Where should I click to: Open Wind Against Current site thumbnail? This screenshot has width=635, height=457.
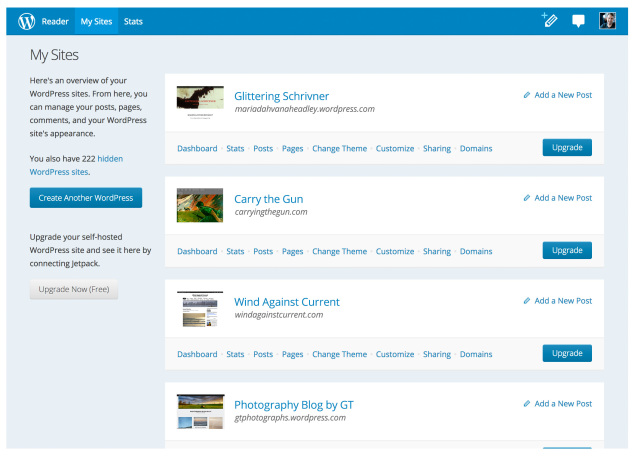pyautogui.click(x=200, y=309)
